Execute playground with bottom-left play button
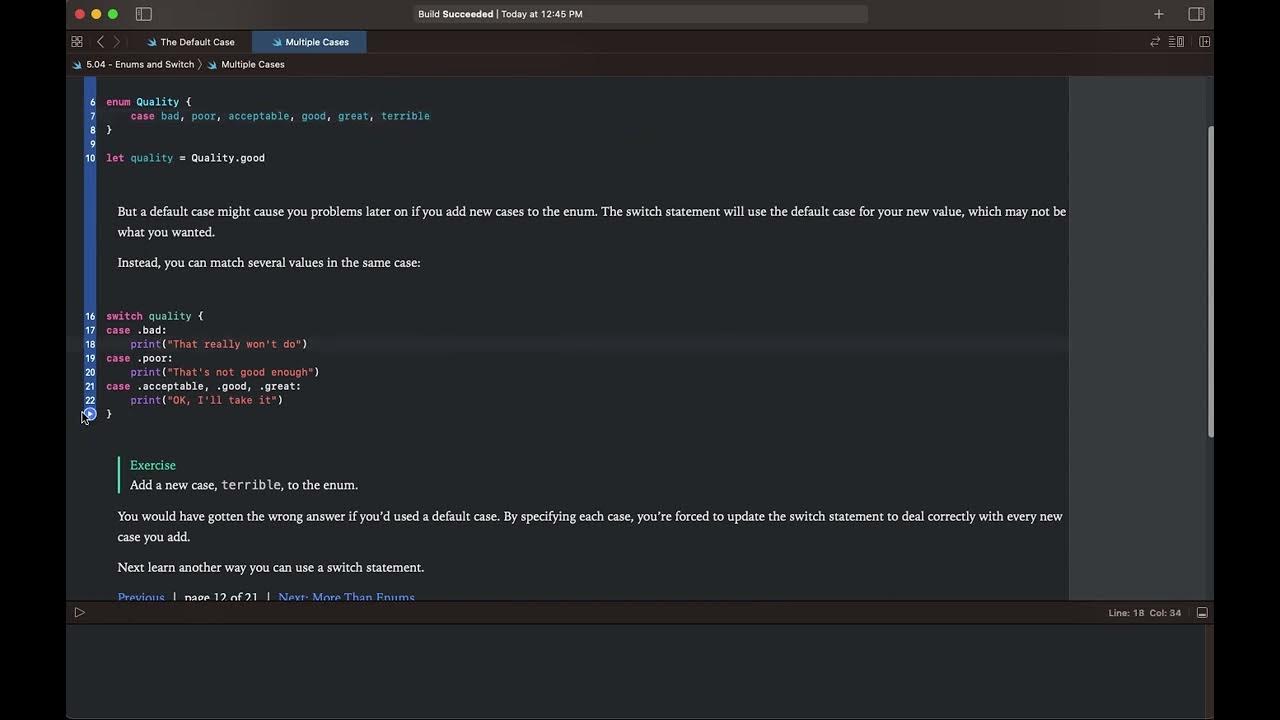Screen dimensions: 1280x720 point(80,612)
